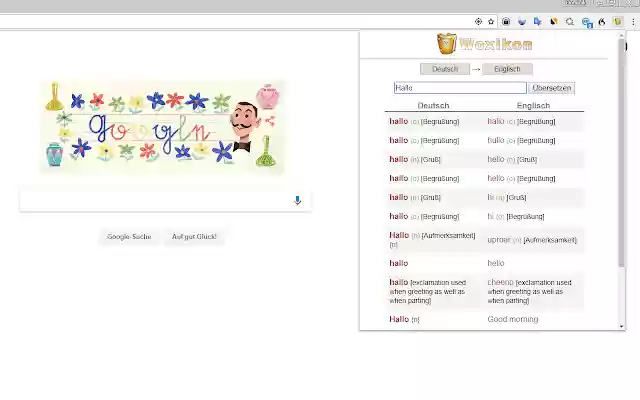The image size is (640, 400).
Task: Focus the Woxikon search field containing Hallo
Action: point(460,88)
